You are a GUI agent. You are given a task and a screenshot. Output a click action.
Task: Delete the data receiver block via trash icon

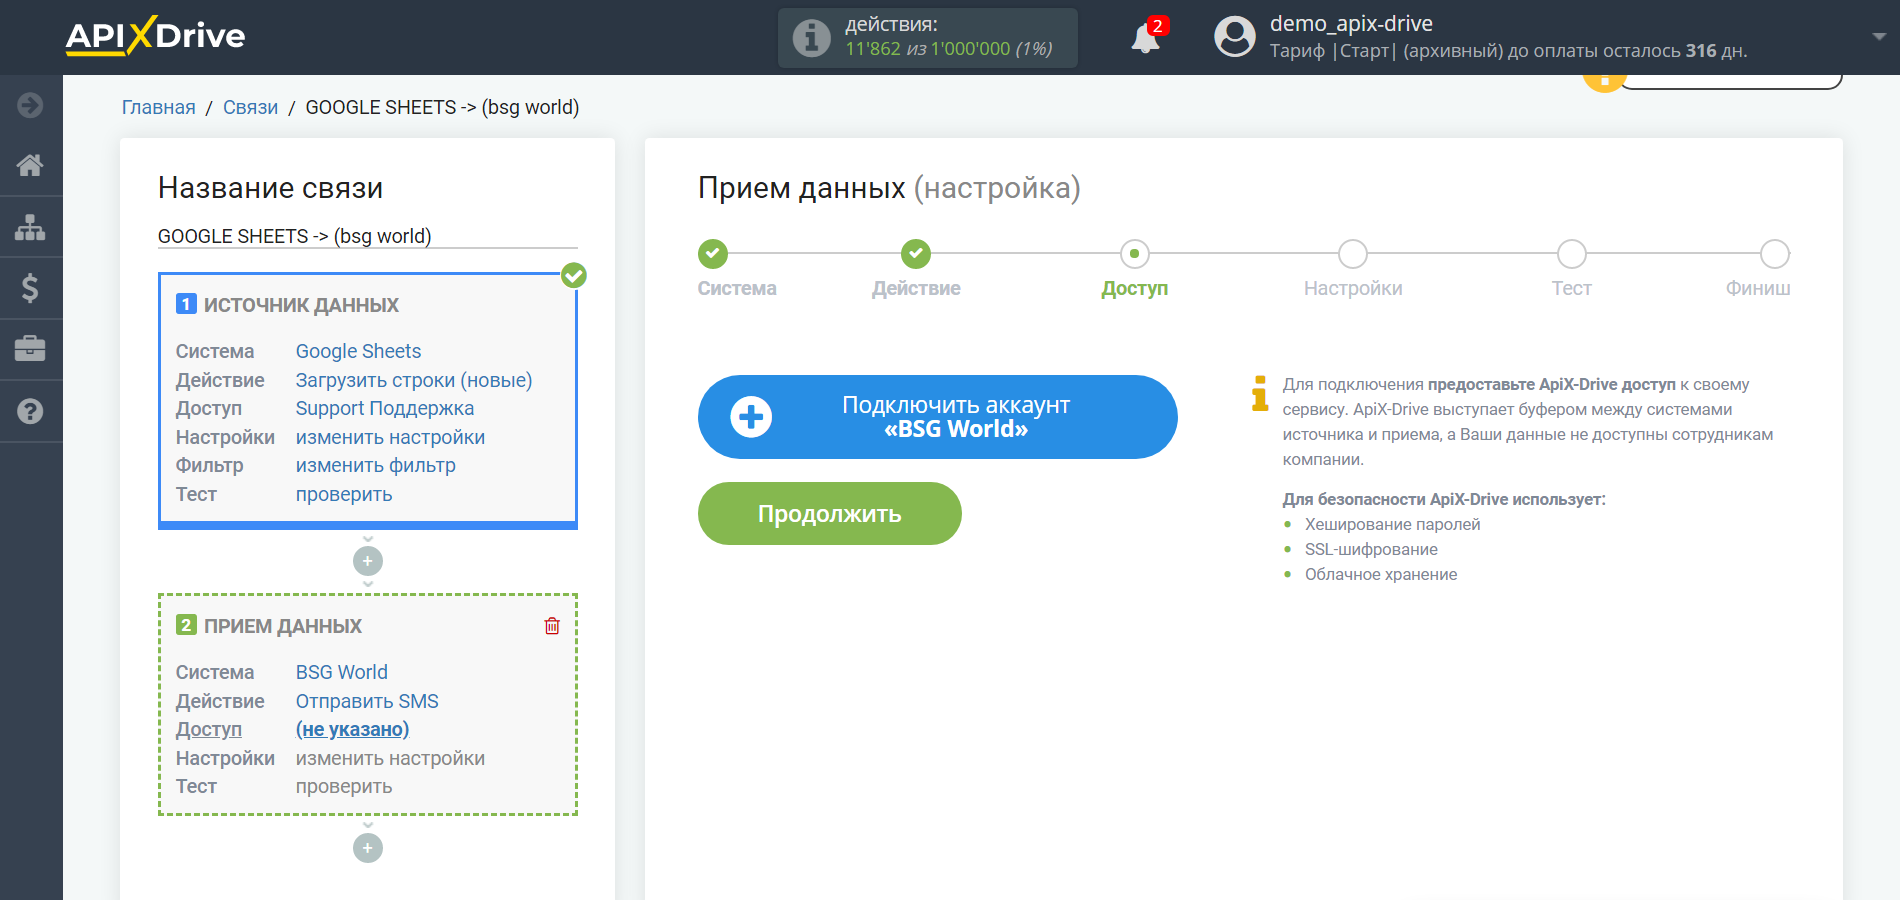click(x=552, y=626)
